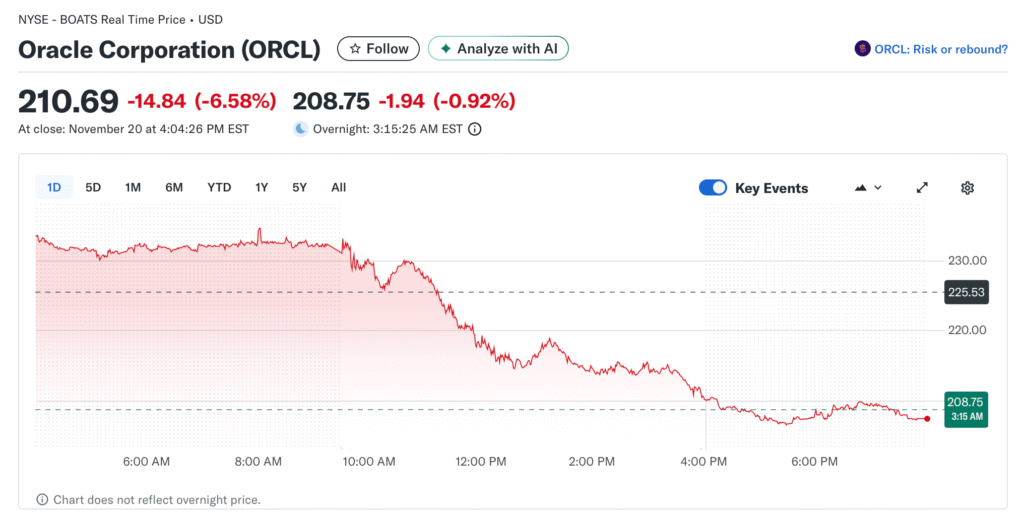Click the overnight price info icon
1024x516 pixels.
click(x=475, y=129)
